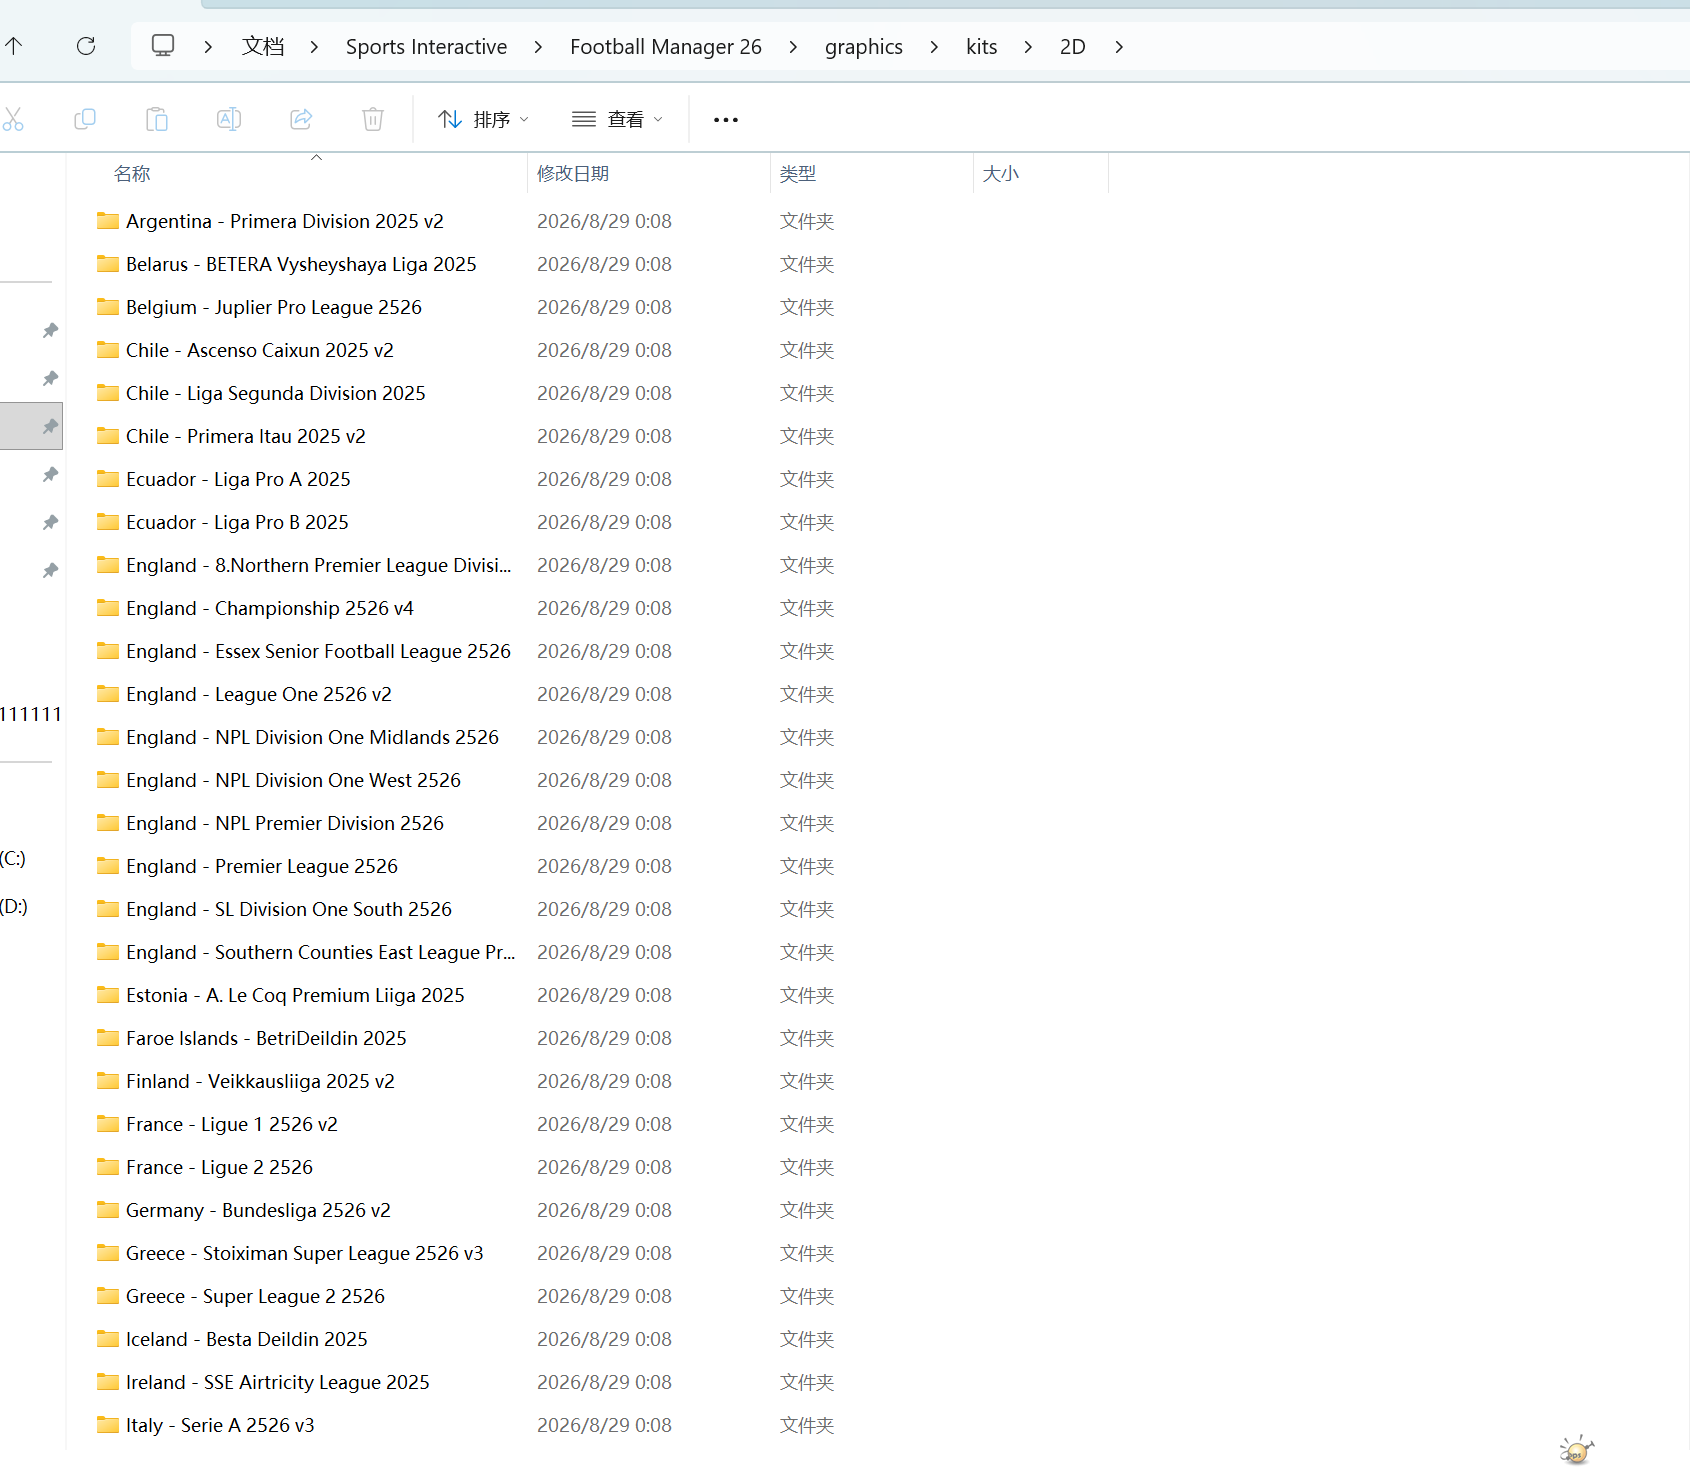Refresh the current folder view
Image resolution: width=1690 pixels, height=1474 pixels.
pos(86,46)
